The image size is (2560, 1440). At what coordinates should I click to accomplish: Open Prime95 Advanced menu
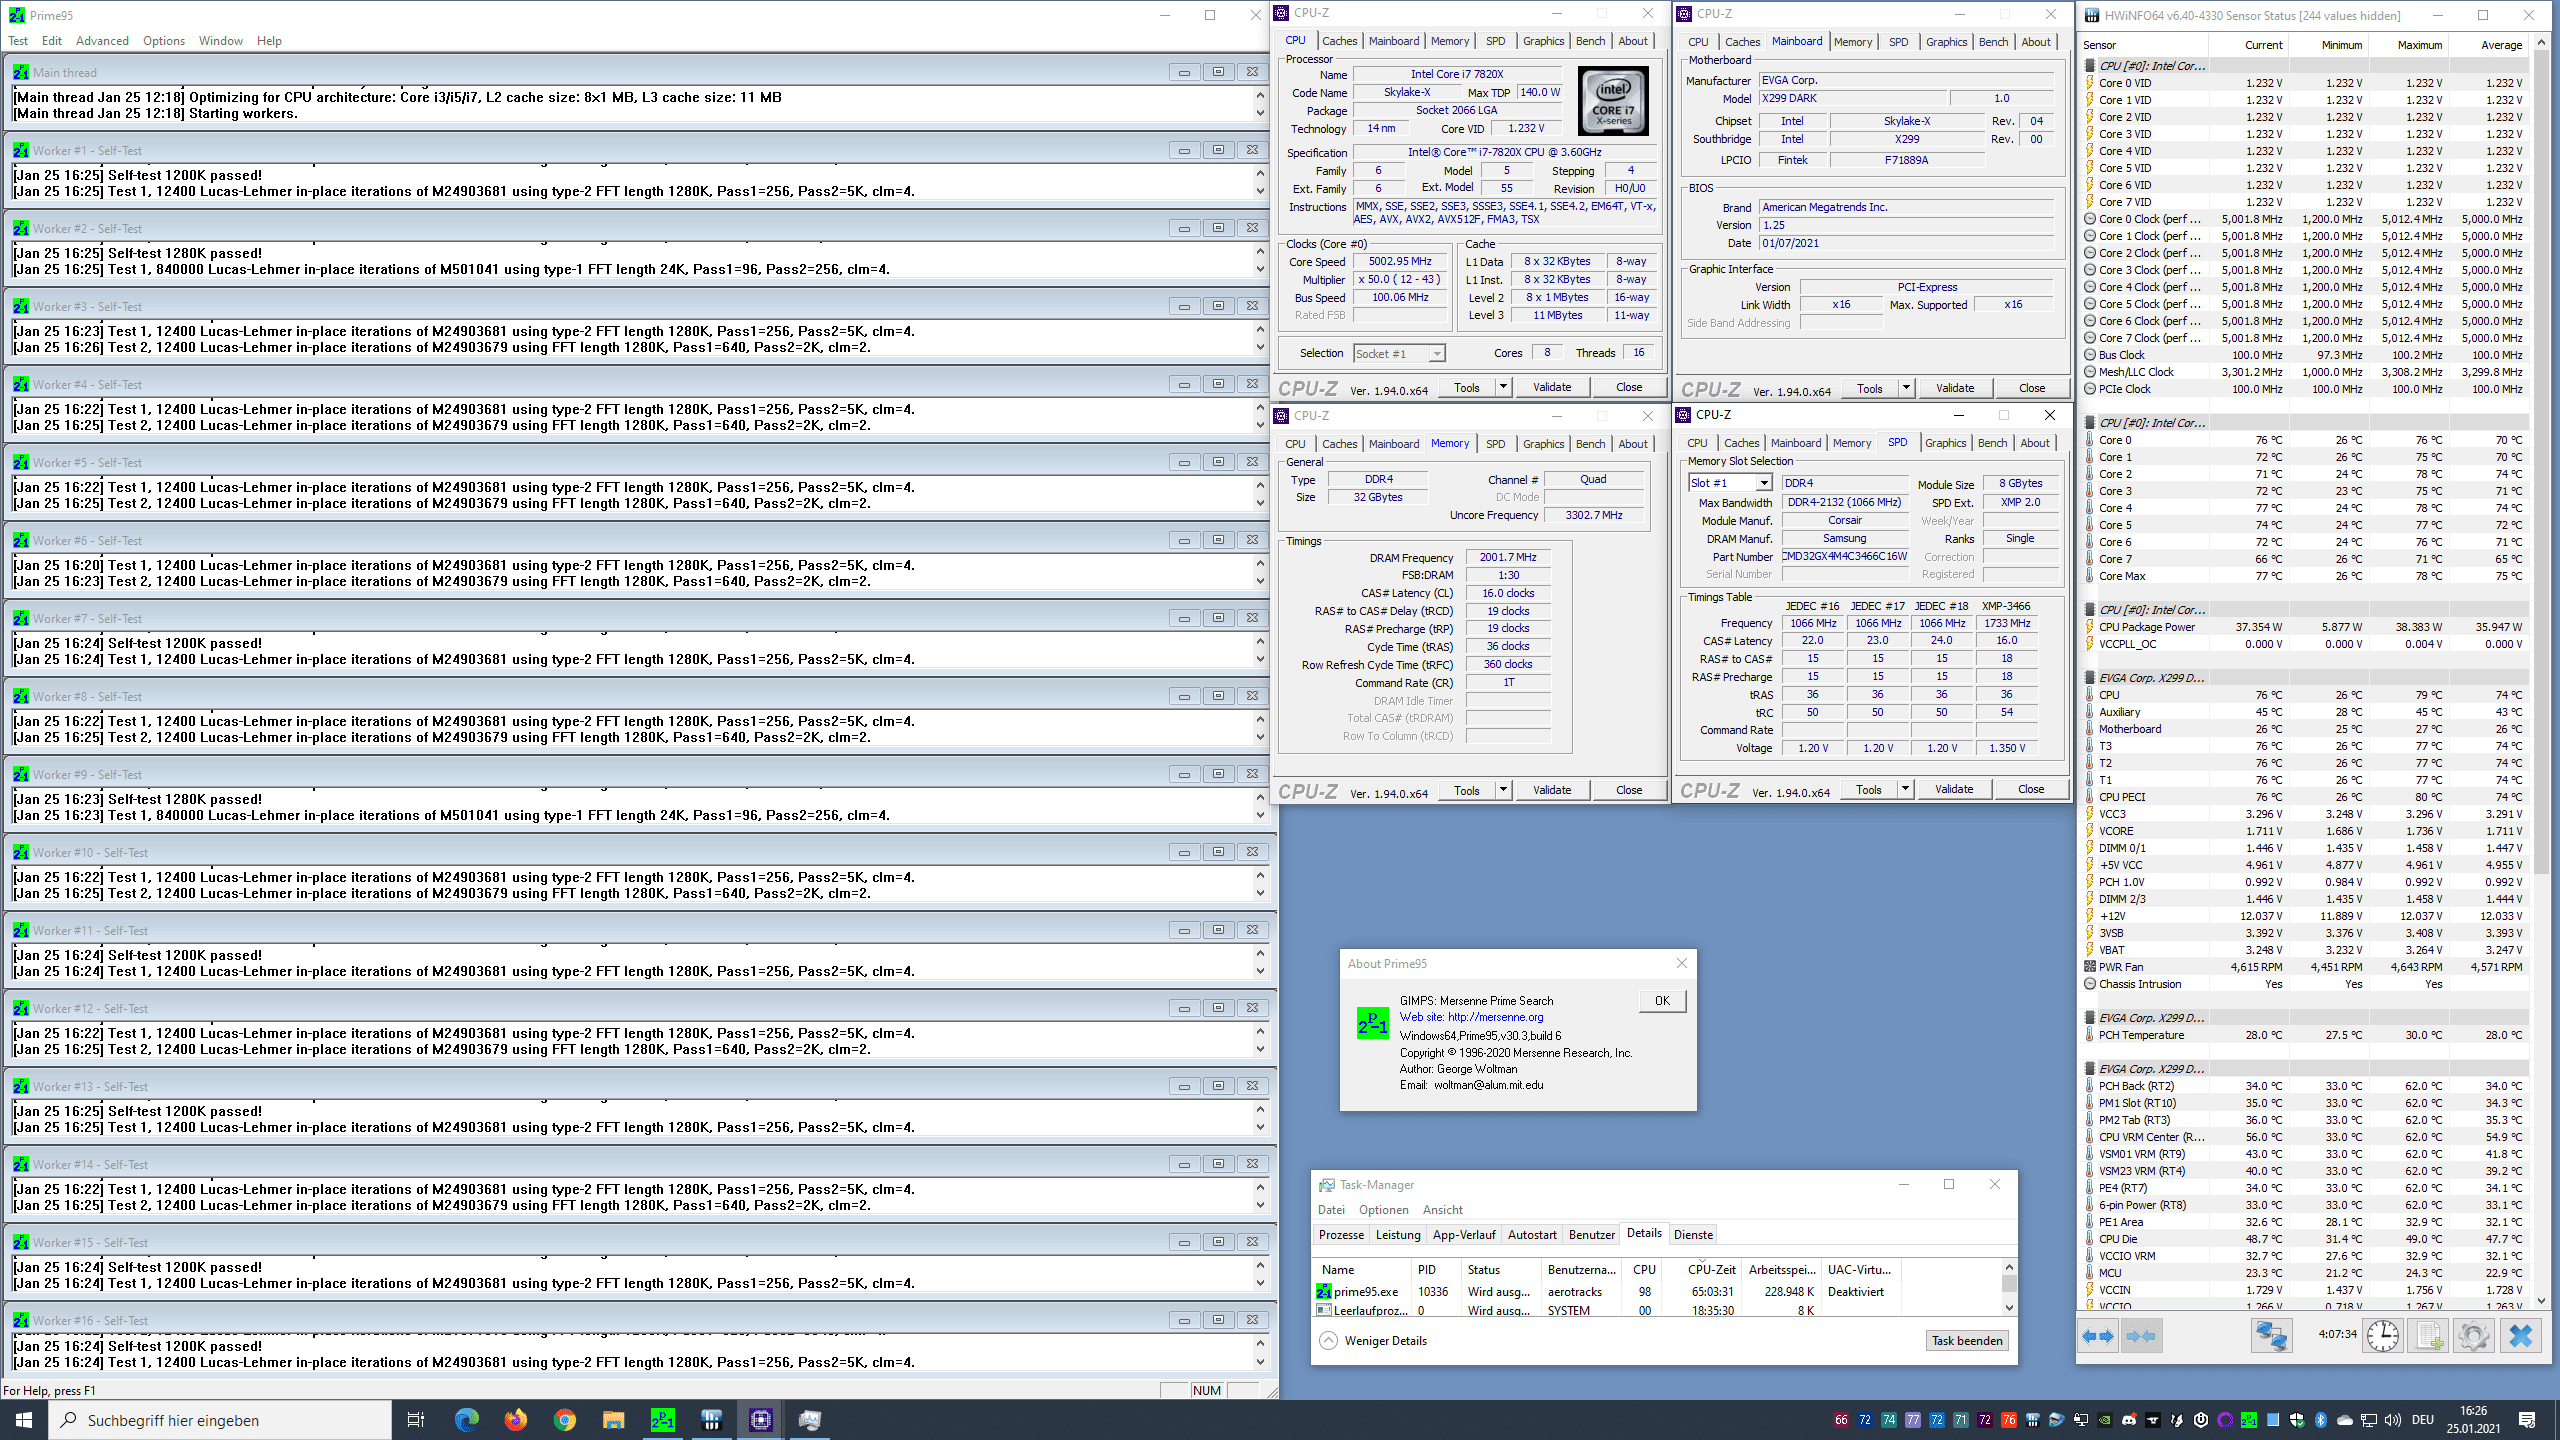tap(102, 41)
